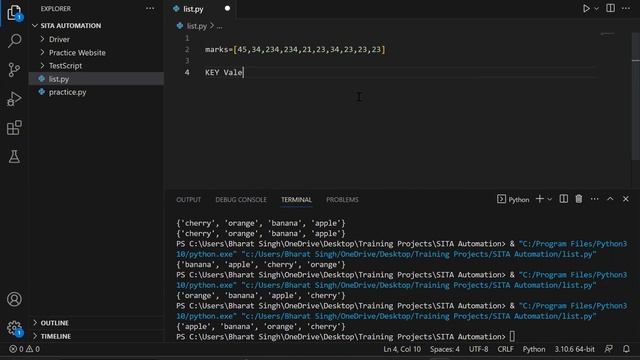Open the Testing flask icon
640x360 pixels.
click(14, 156)
